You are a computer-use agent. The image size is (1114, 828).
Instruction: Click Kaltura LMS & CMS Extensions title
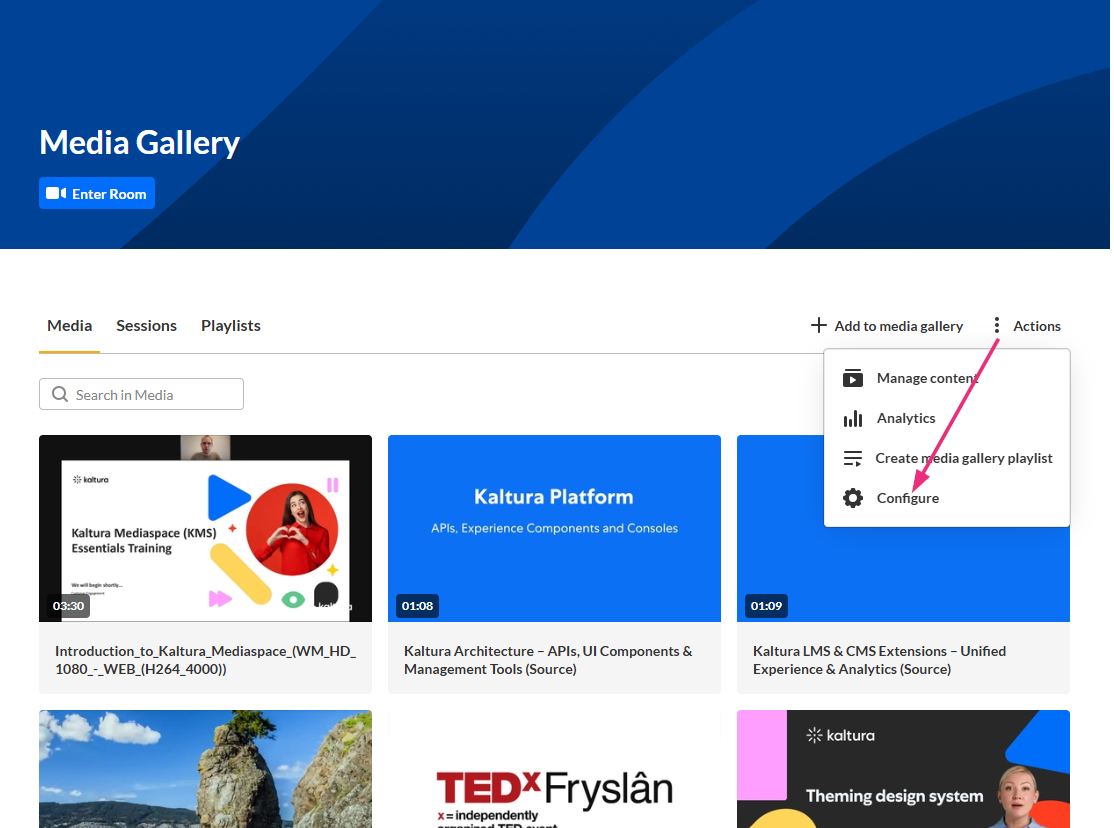coord(880,660)
